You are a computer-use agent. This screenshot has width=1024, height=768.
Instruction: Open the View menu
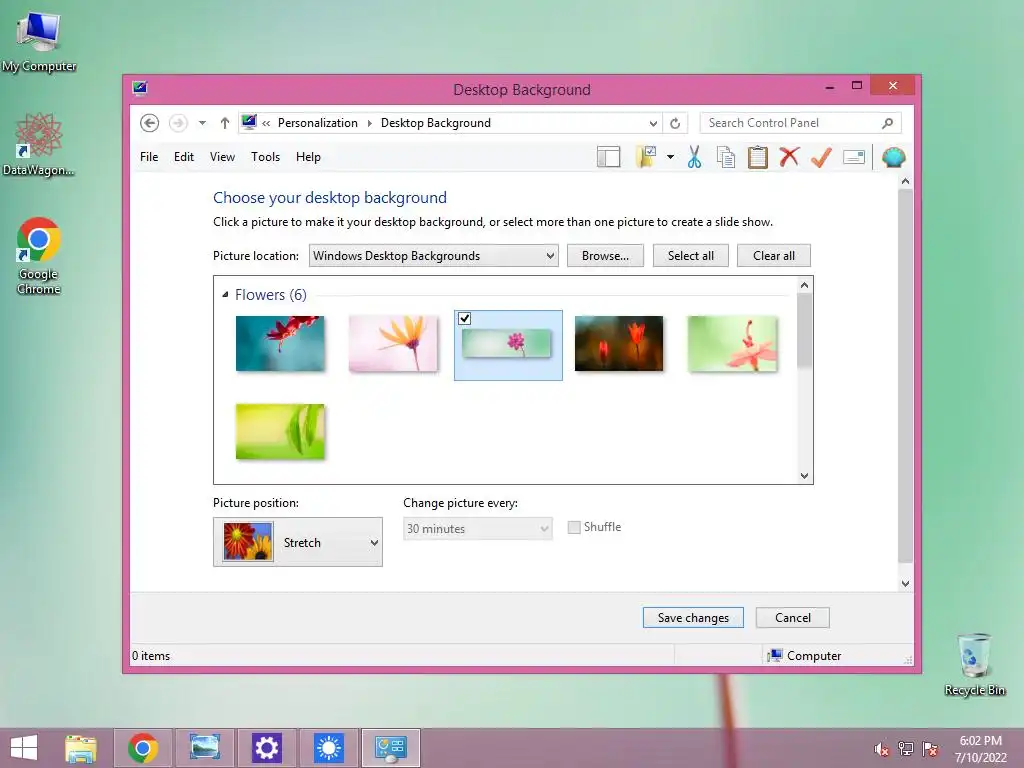(222, 157)
